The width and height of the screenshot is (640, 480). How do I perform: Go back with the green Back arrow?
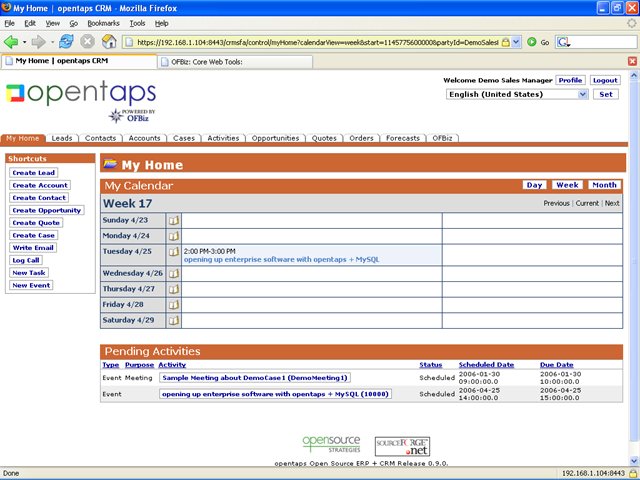11,42
